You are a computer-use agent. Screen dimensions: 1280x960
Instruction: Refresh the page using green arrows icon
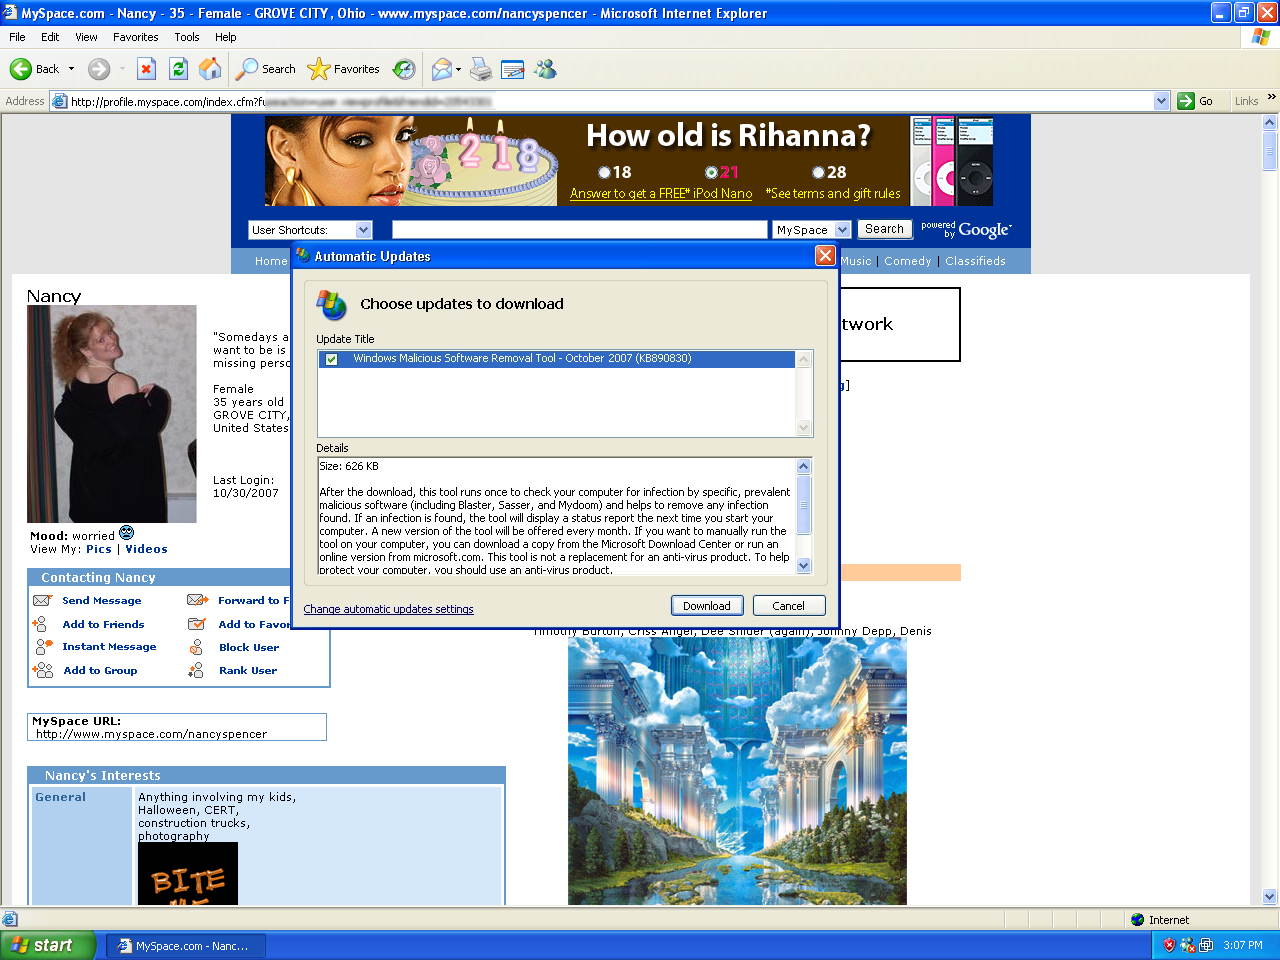pos(178,69)
